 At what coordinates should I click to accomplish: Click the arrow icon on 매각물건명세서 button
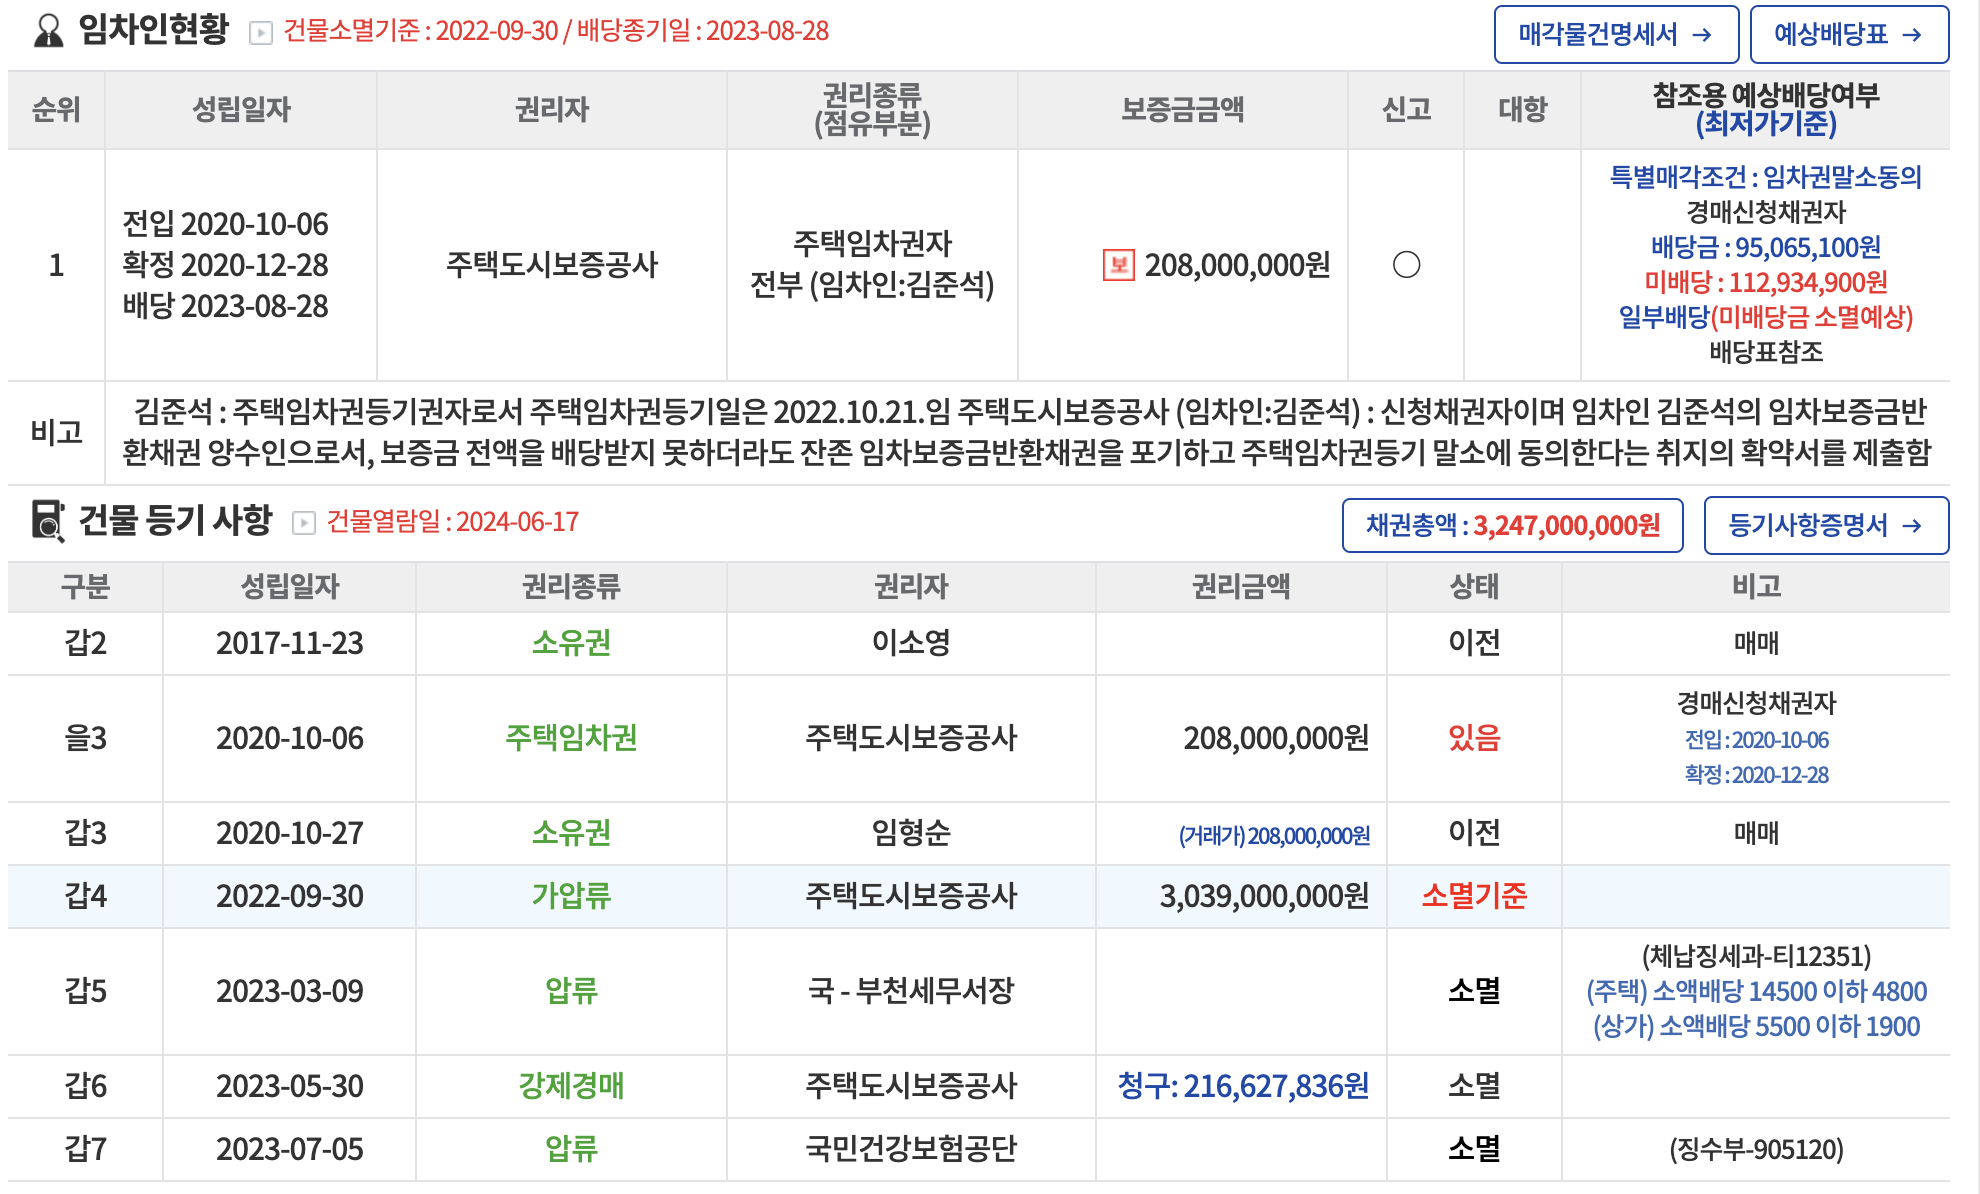[1702, 35]
